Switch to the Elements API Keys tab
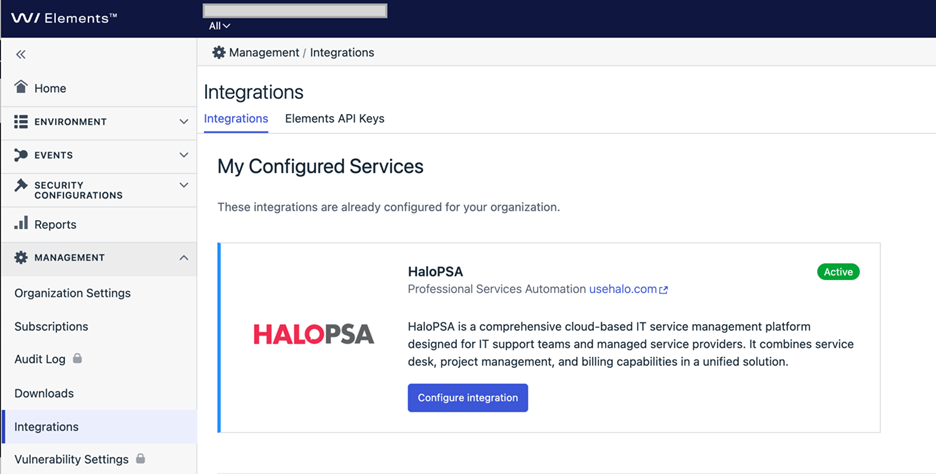Image resolution: width=936 pixels, height=474 pixels. click(334, 118)
